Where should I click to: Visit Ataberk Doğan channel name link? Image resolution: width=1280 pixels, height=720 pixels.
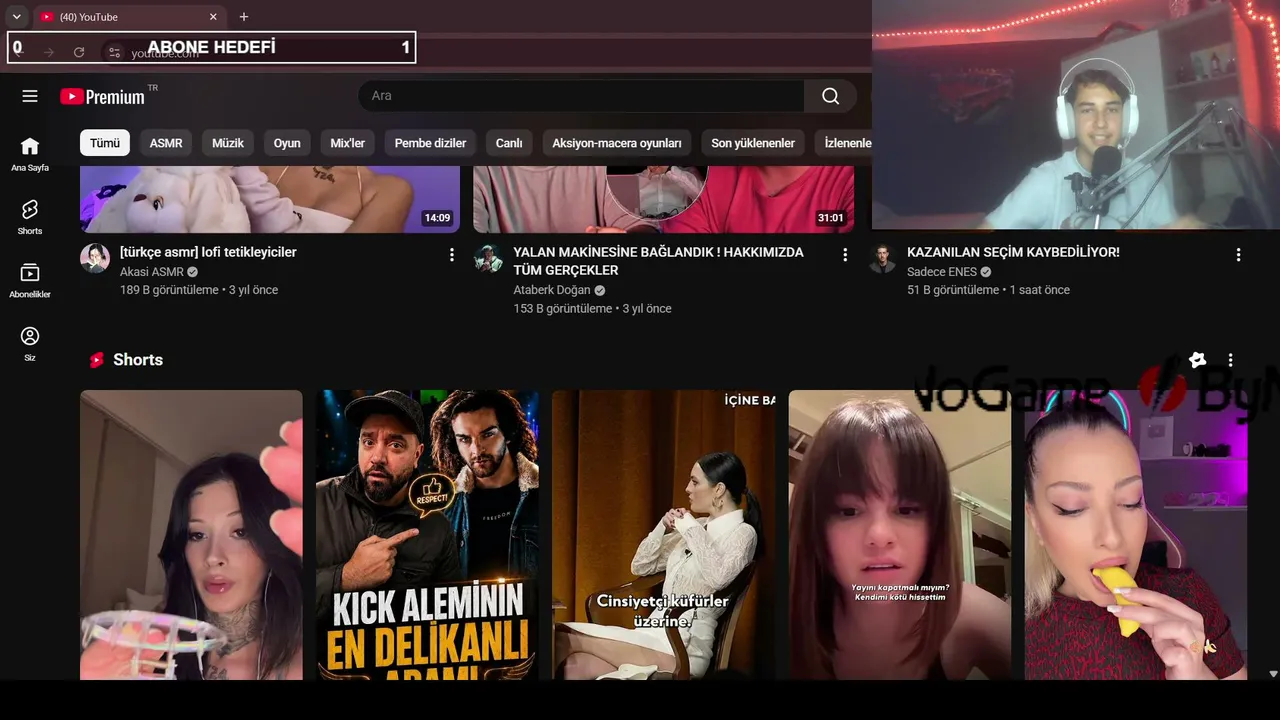coord(552,290)
